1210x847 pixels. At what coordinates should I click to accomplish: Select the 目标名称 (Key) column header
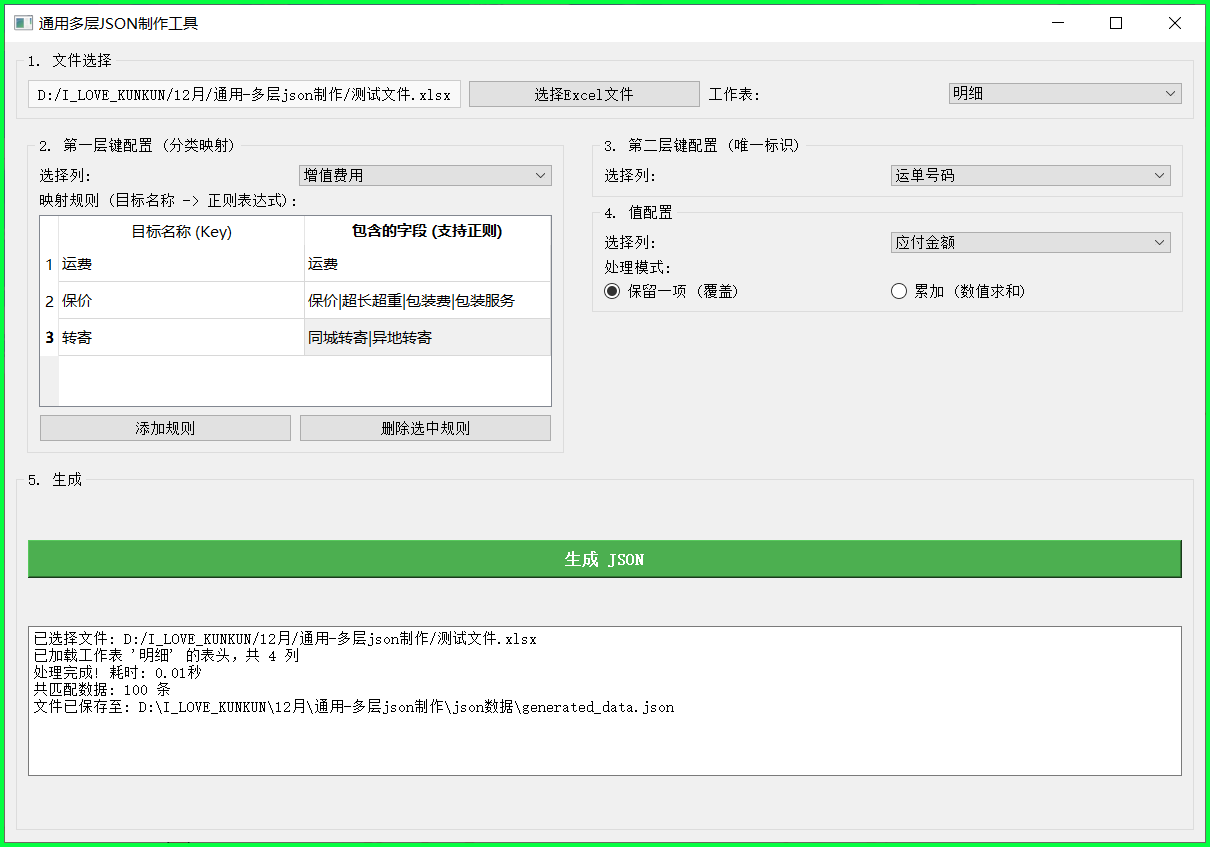(x=181, y=231)
